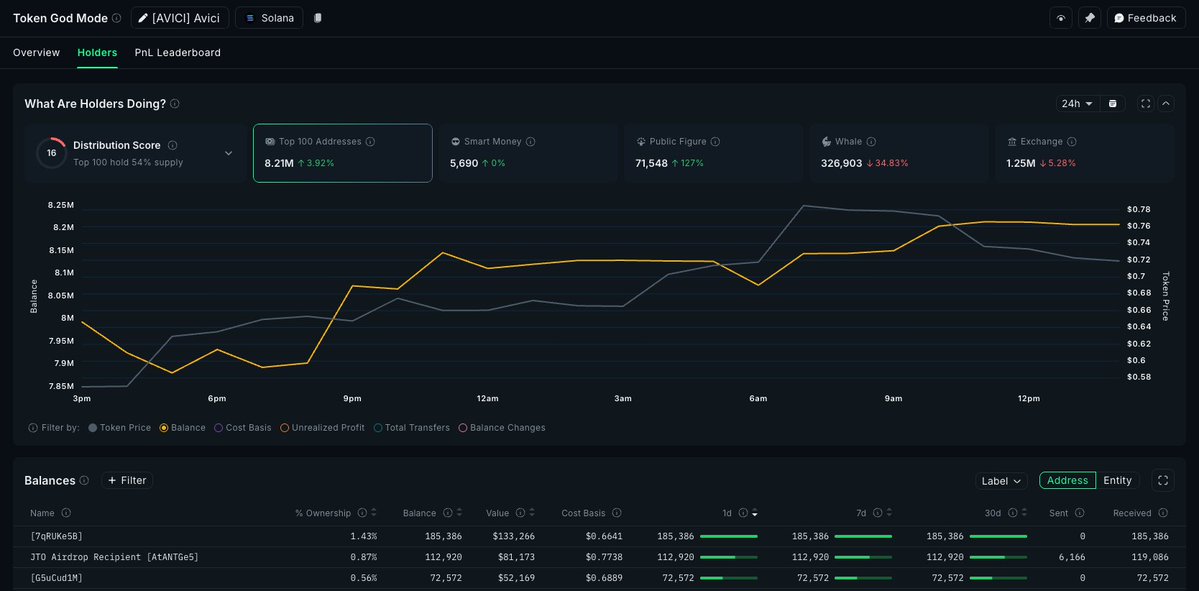Switch to the Overview tab
This screenshot has width=1199, height=591.
click(36, 52)
